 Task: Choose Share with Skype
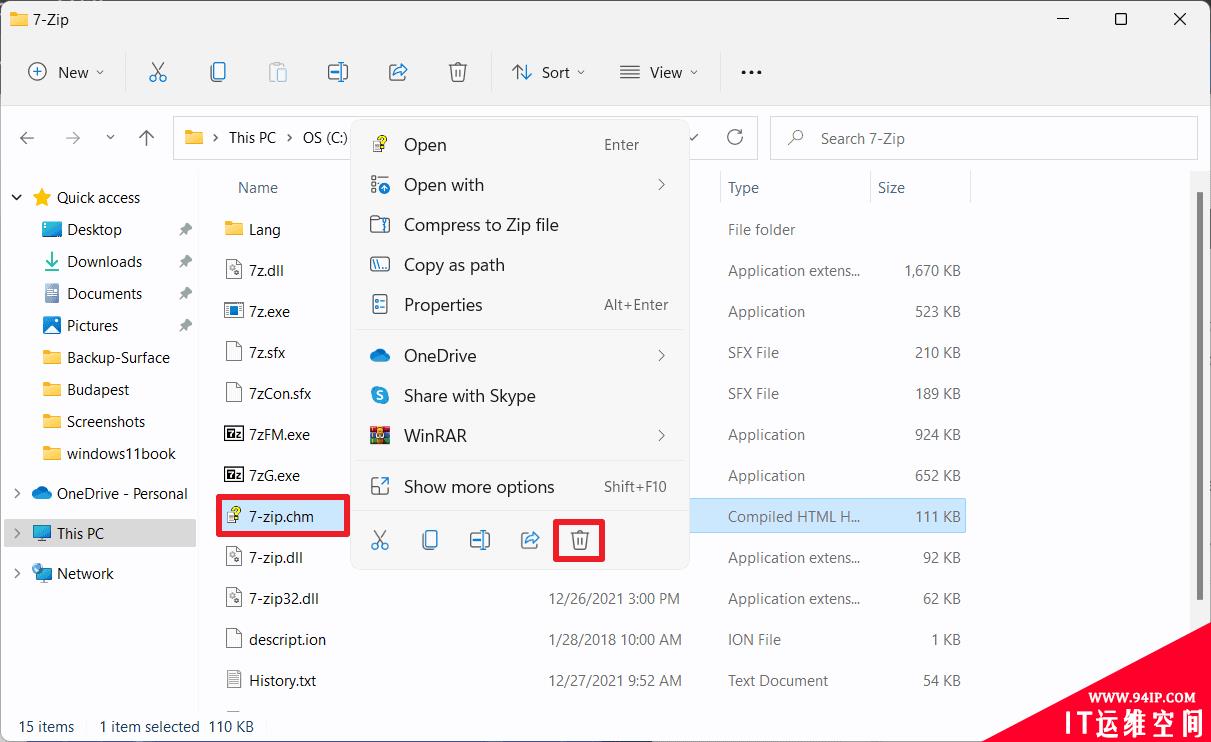point(520,396)
